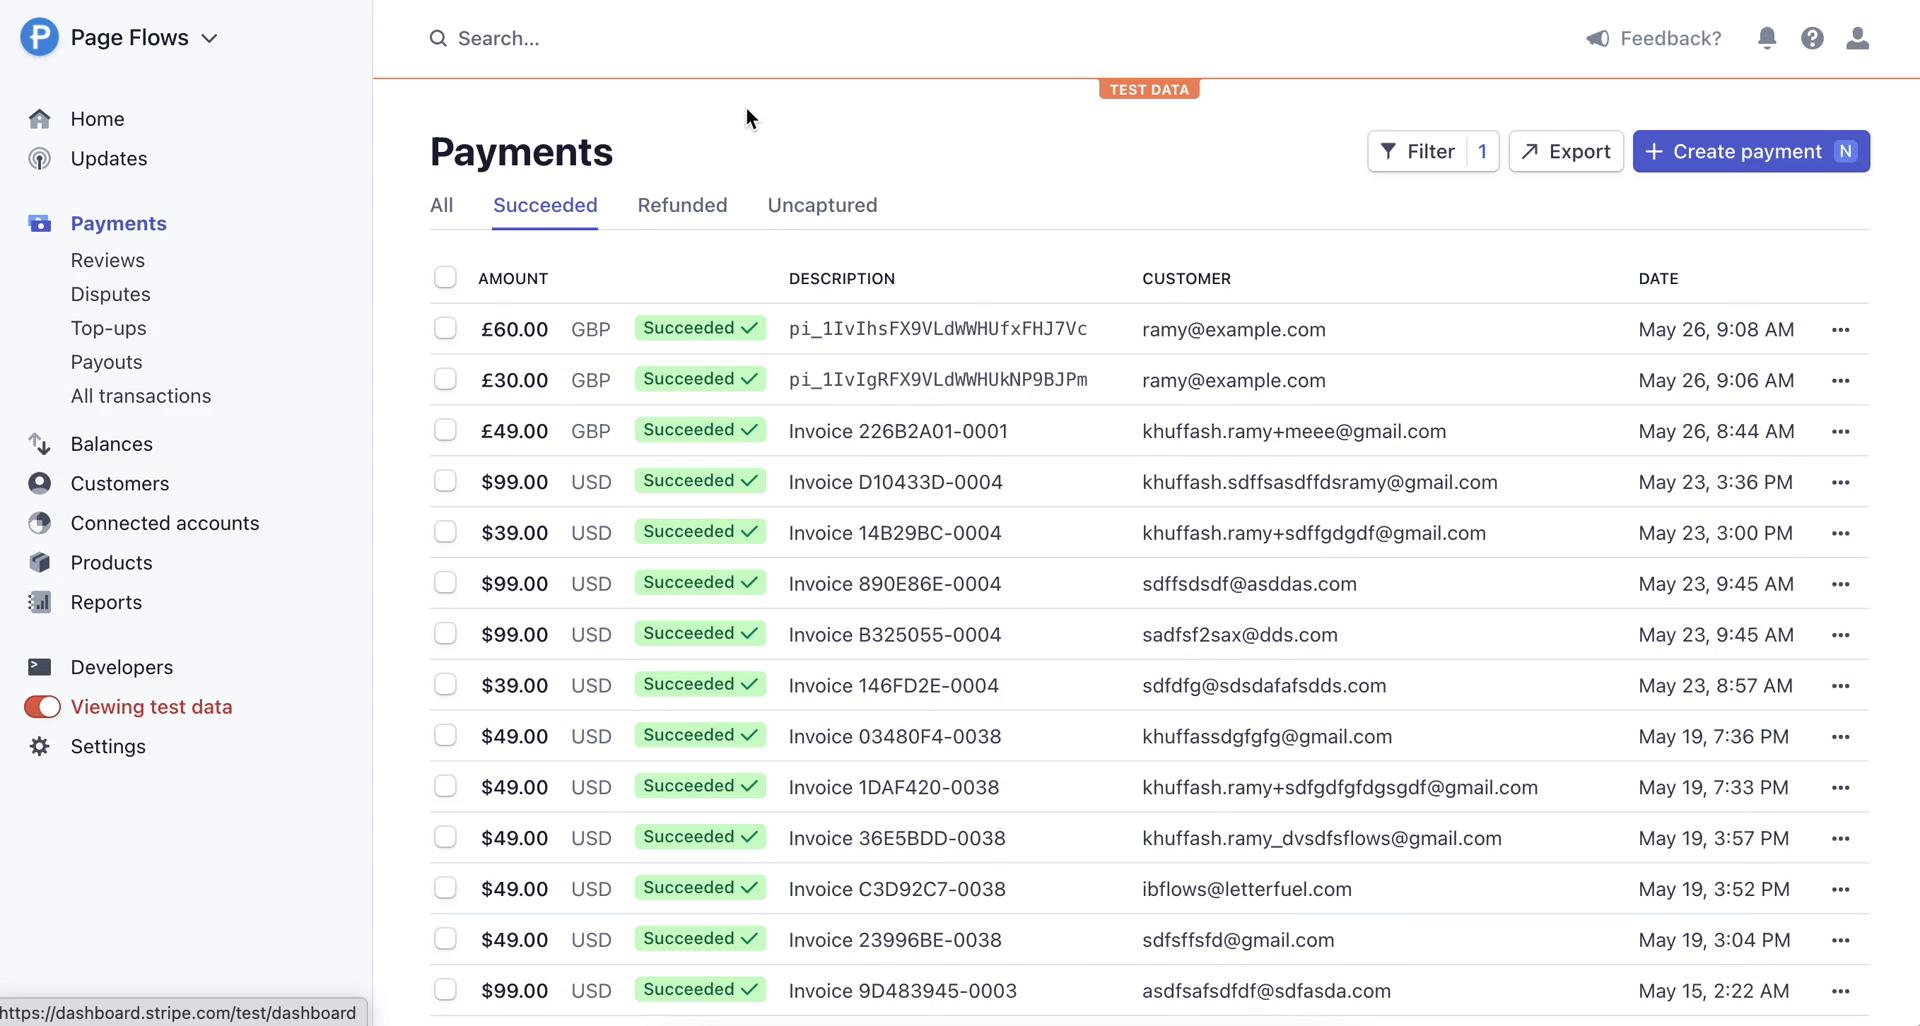1920x1026 pixels.
Task: Select checkbox for Invoice 14B29BC-0004
Action: click(445, 533)
